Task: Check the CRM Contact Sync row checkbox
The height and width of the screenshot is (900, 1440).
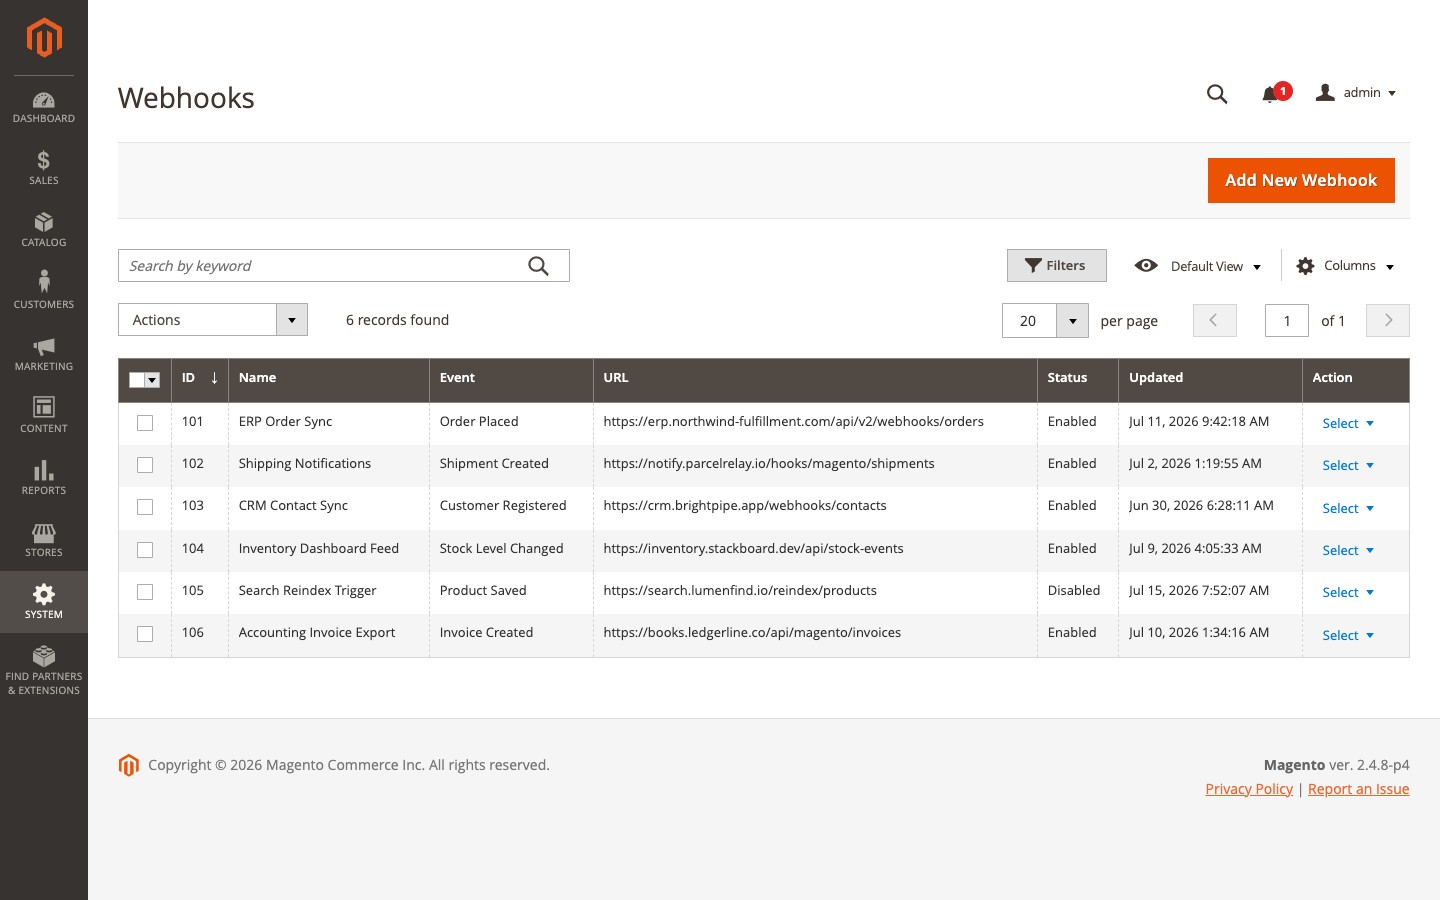Action: [x=145, y=507]
